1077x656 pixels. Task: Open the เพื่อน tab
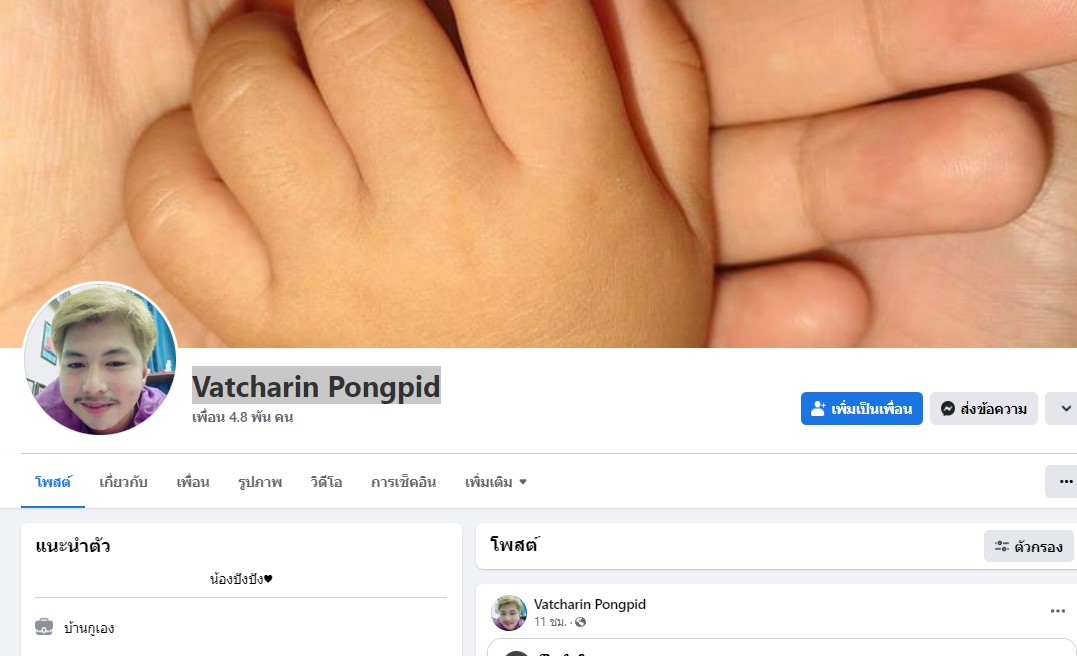pyautogui.click(x=193, y=482)
